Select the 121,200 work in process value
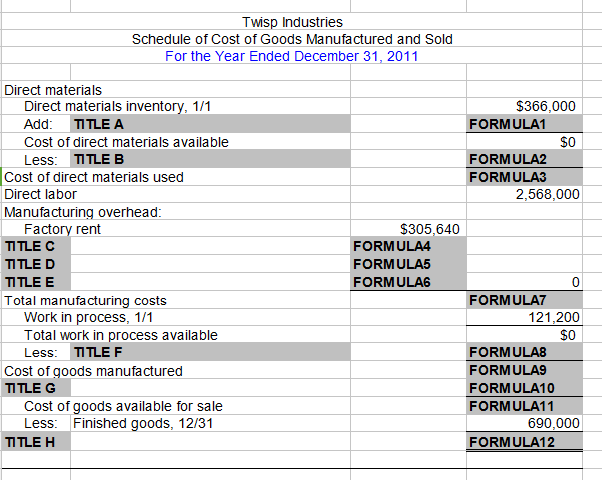The image size is (602, 480). (554, 318)
